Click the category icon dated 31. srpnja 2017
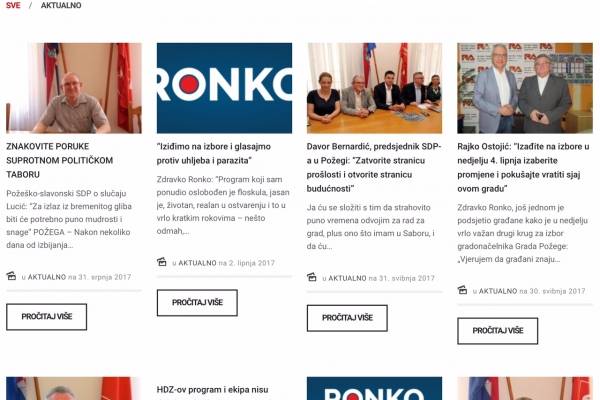 pos(11,276)
